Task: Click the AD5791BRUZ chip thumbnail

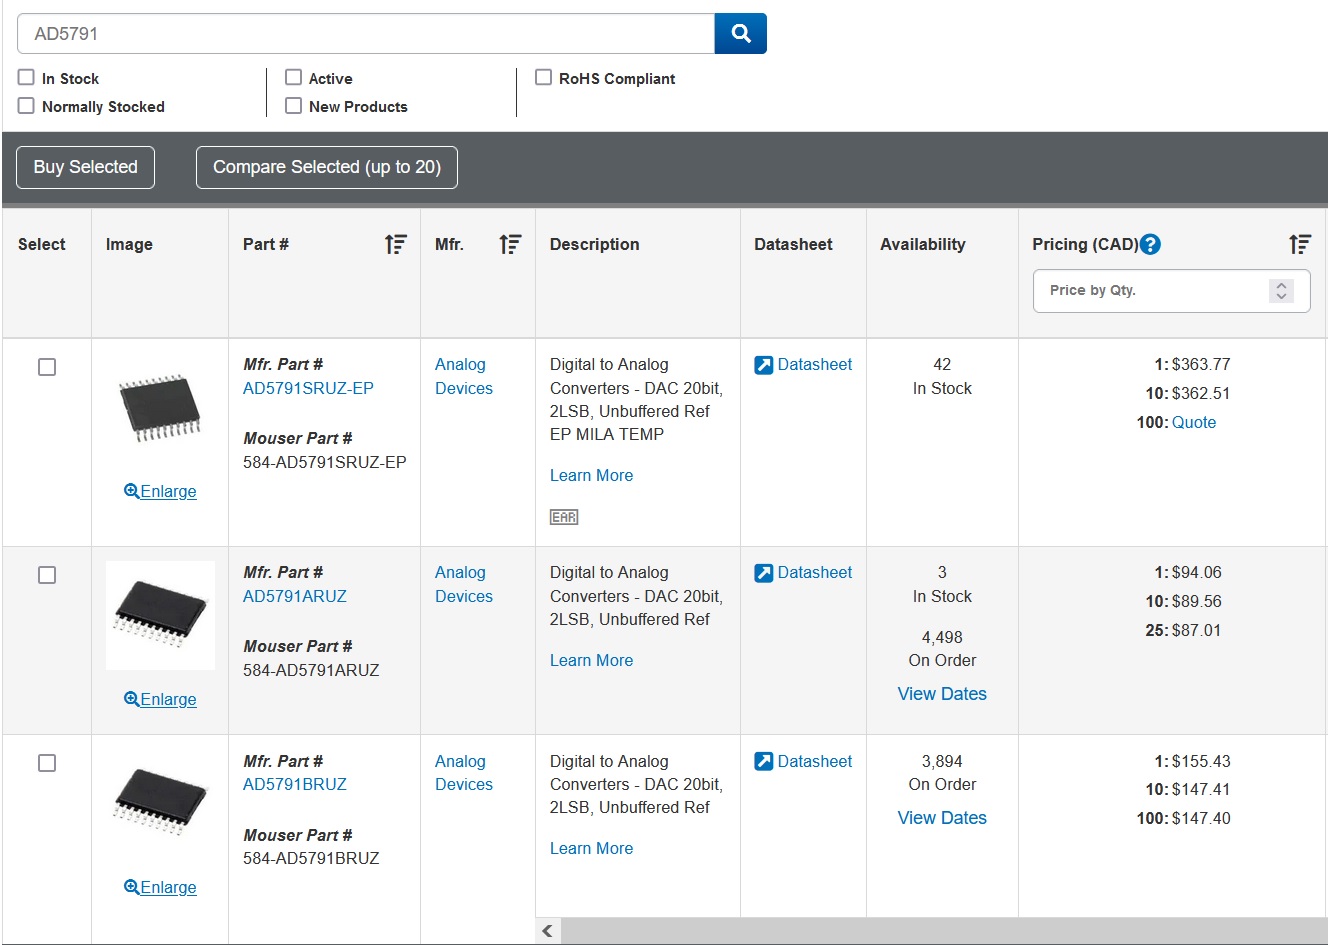Action: click(x=160, y=801)
